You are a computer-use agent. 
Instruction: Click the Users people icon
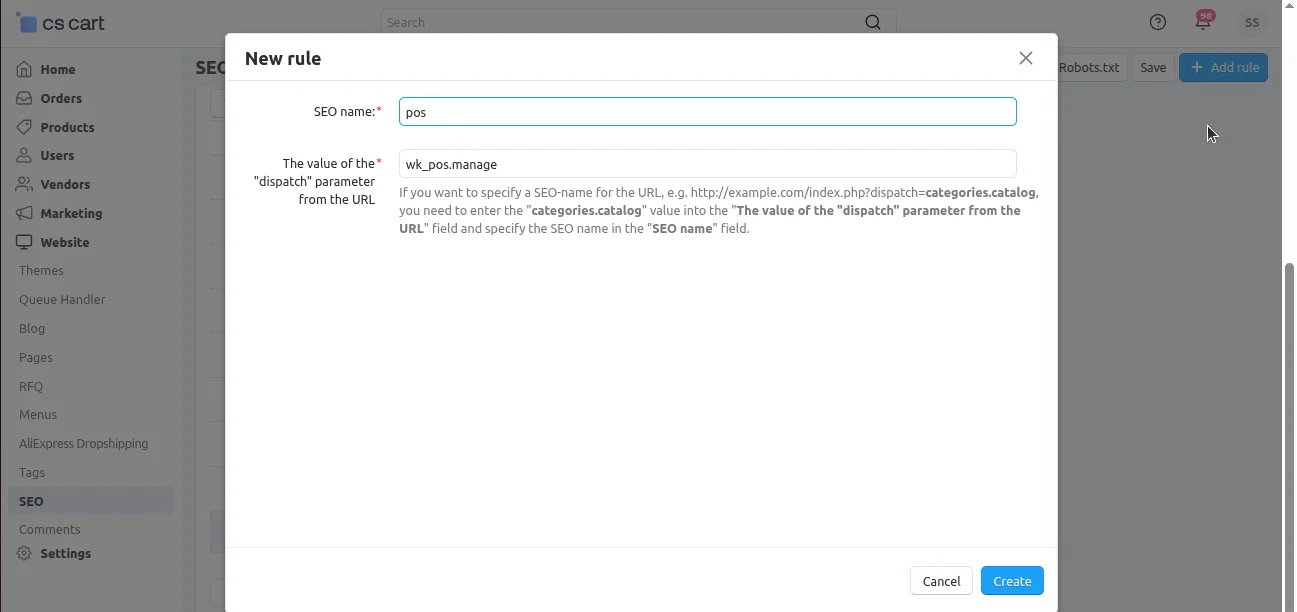(x=24, y=156)
